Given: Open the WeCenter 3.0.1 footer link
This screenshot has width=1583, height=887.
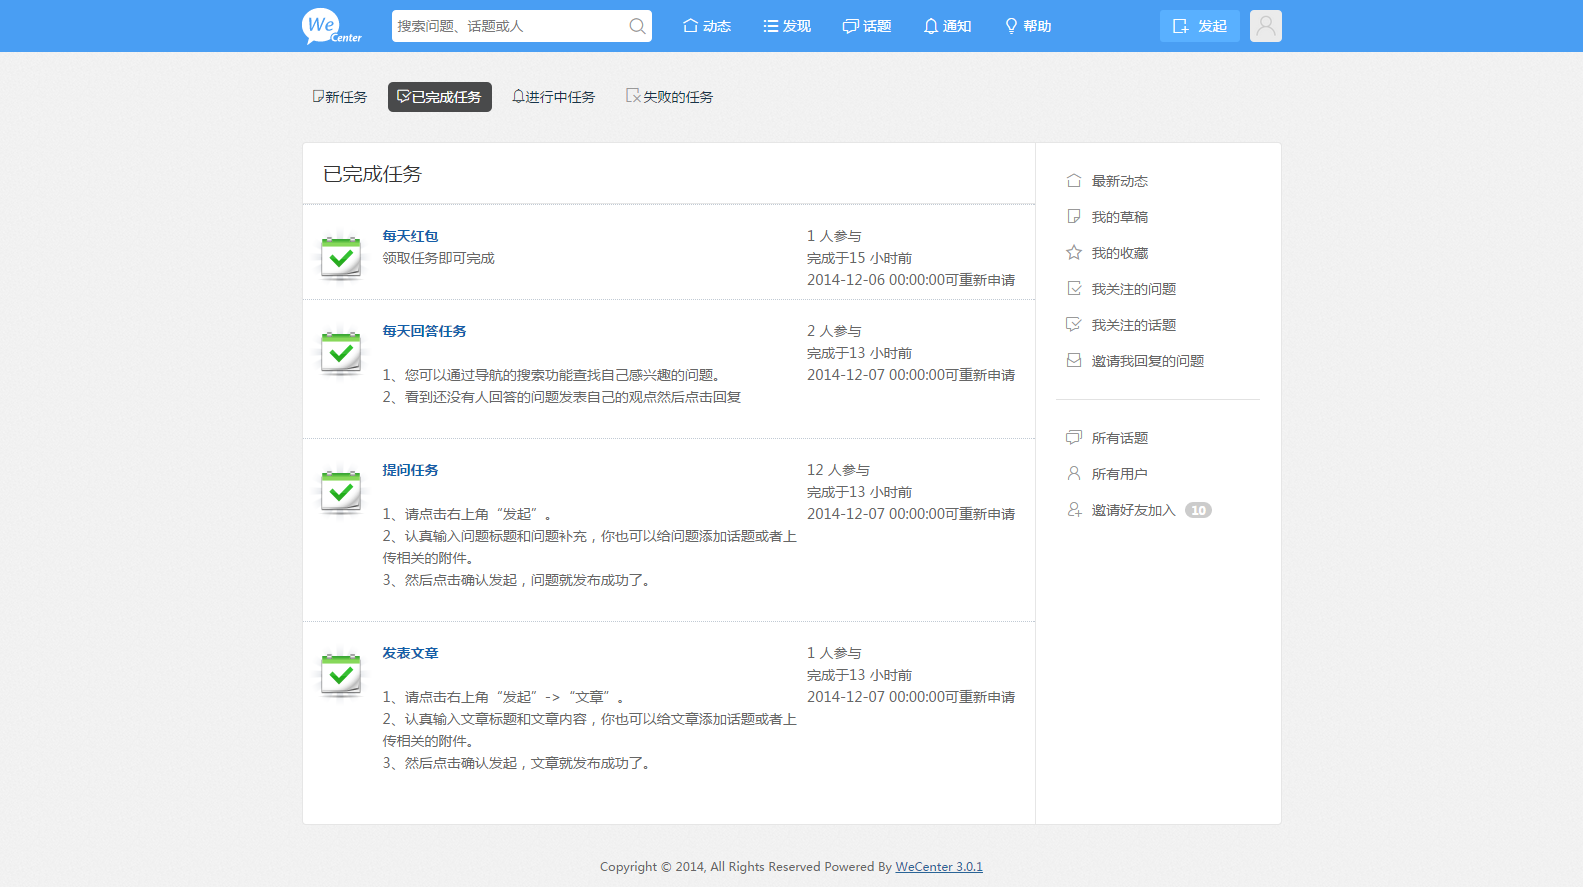Looking at the screenshot, I should (939, 867).
